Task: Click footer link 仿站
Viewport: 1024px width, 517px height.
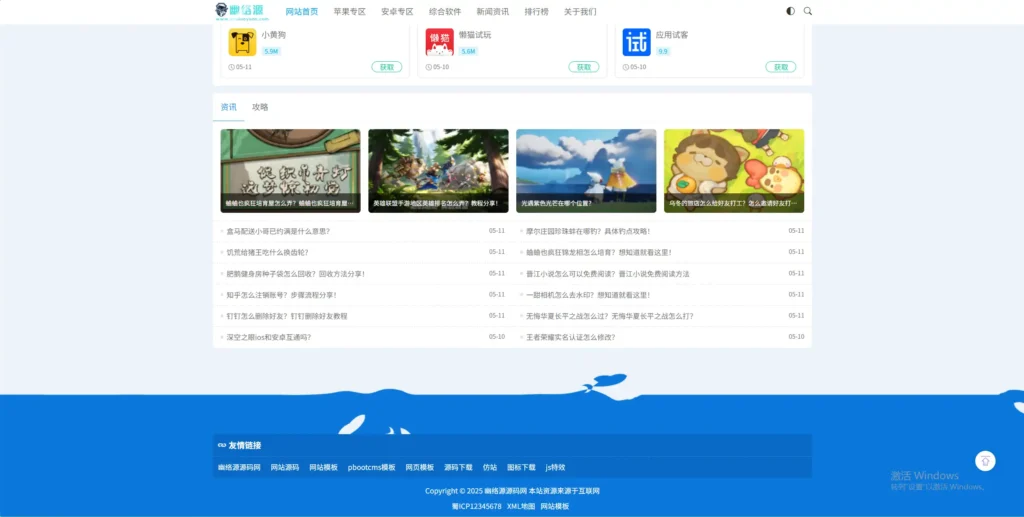Action: (490, 467)
